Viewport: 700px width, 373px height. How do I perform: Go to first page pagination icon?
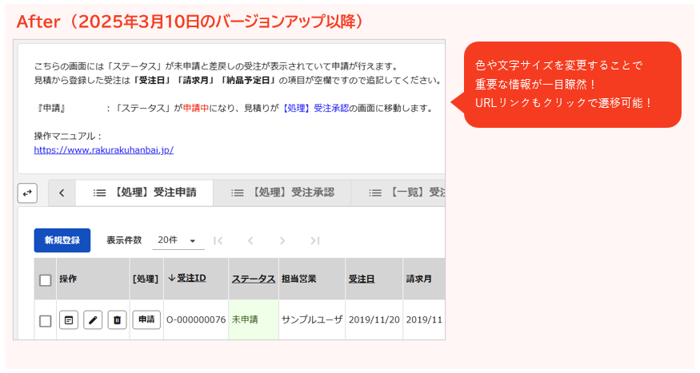coord(218,240)
